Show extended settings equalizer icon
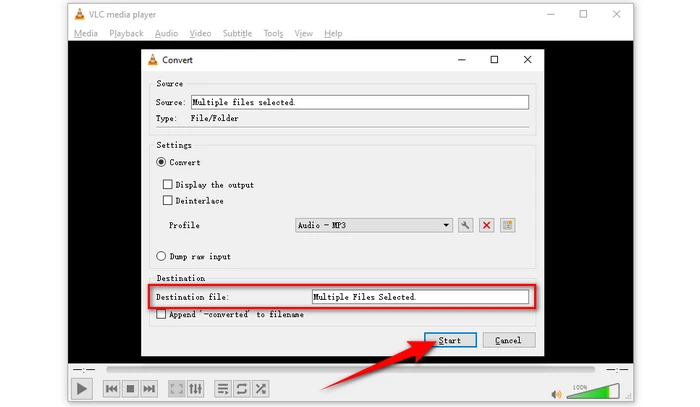The width and height of the screenshot is (700, 407). pyautogui.click(x=196, y=388)
